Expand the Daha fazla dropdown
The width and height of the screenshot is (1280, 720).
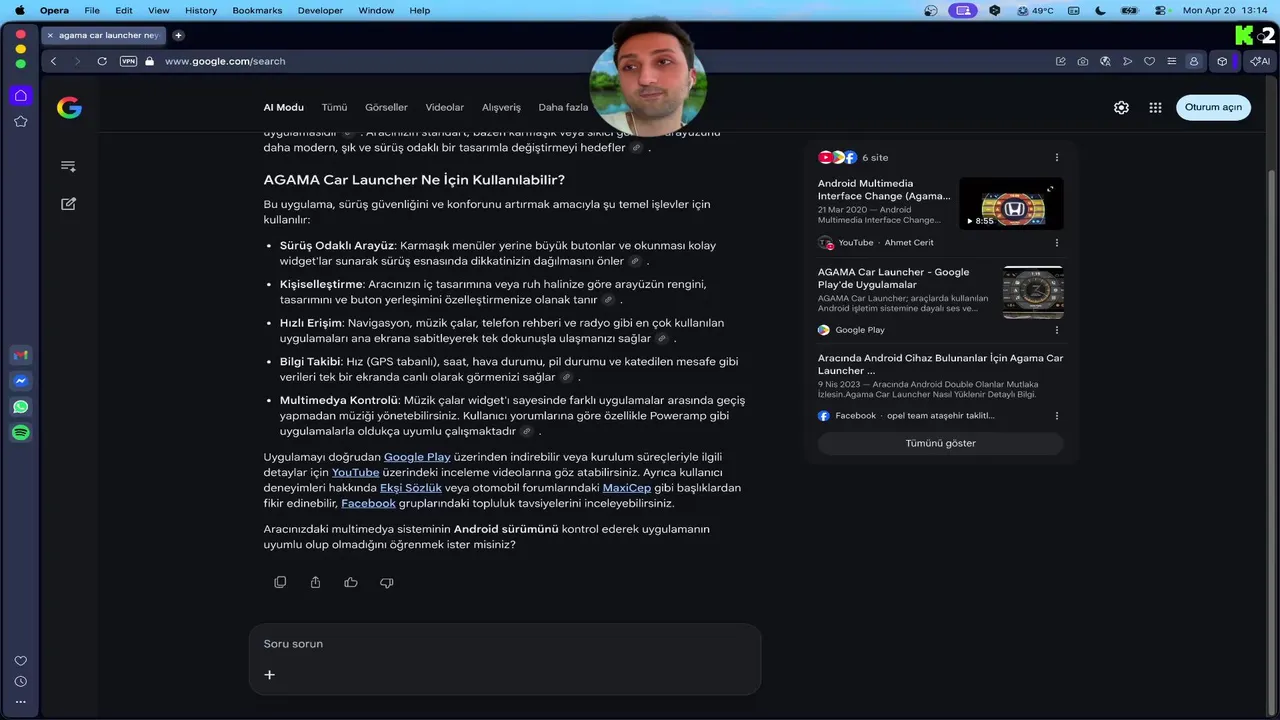563,107
